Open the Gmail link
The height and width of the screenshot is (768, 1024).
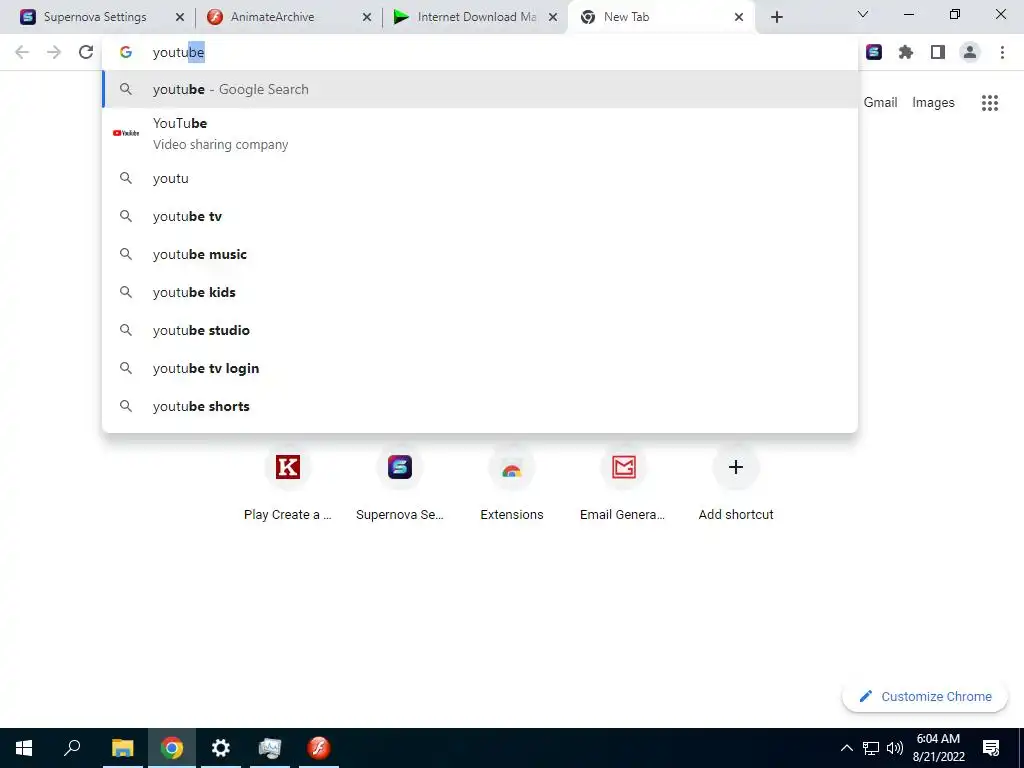(880, 103)
